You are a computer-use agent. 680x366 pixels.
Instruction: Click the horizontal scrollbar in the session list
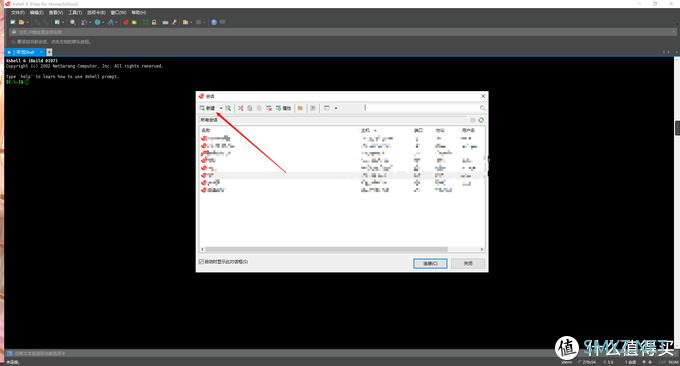pyautogui.click(x=326, y=249)
